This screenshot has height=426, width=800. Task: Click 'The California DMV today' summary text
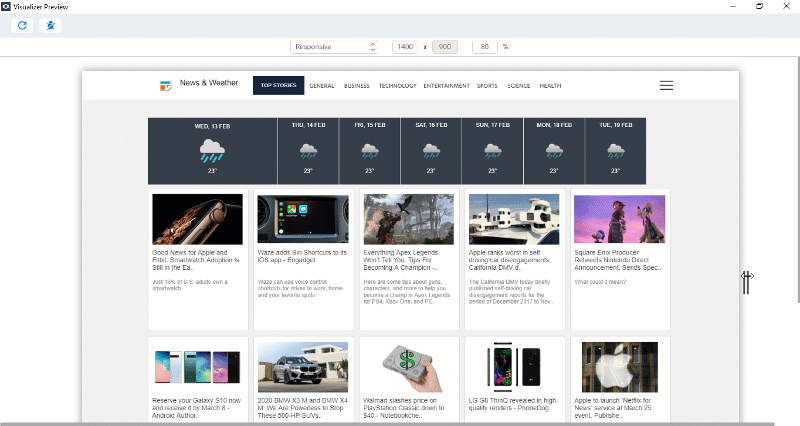[511, 292]
